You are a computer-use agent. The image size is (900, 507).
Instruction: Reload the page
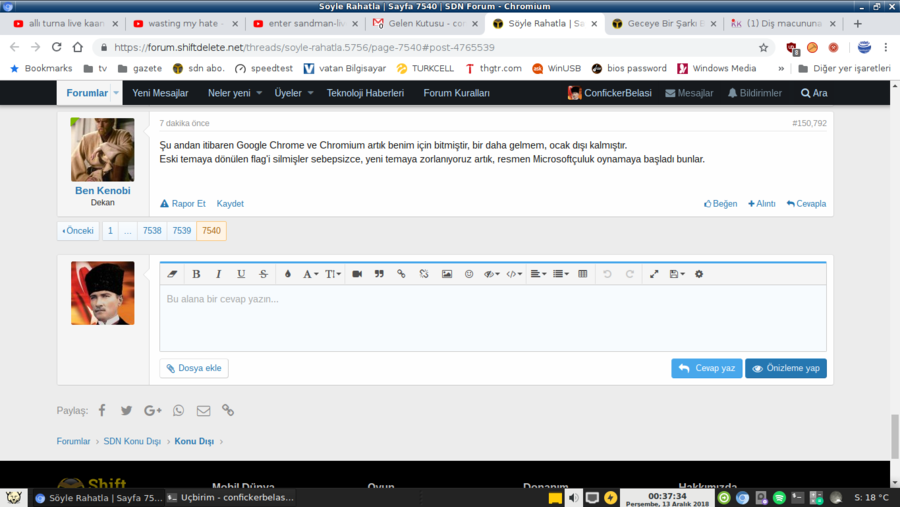pos(56,47)
